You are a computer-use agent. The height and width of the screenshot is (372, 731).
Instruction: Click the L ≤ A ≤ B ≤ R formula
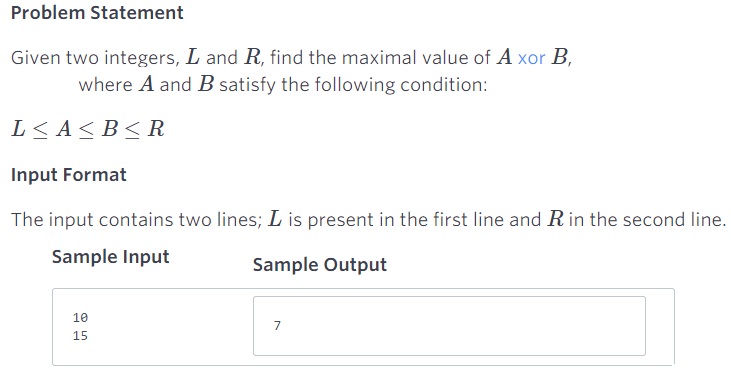pos(88,129)
